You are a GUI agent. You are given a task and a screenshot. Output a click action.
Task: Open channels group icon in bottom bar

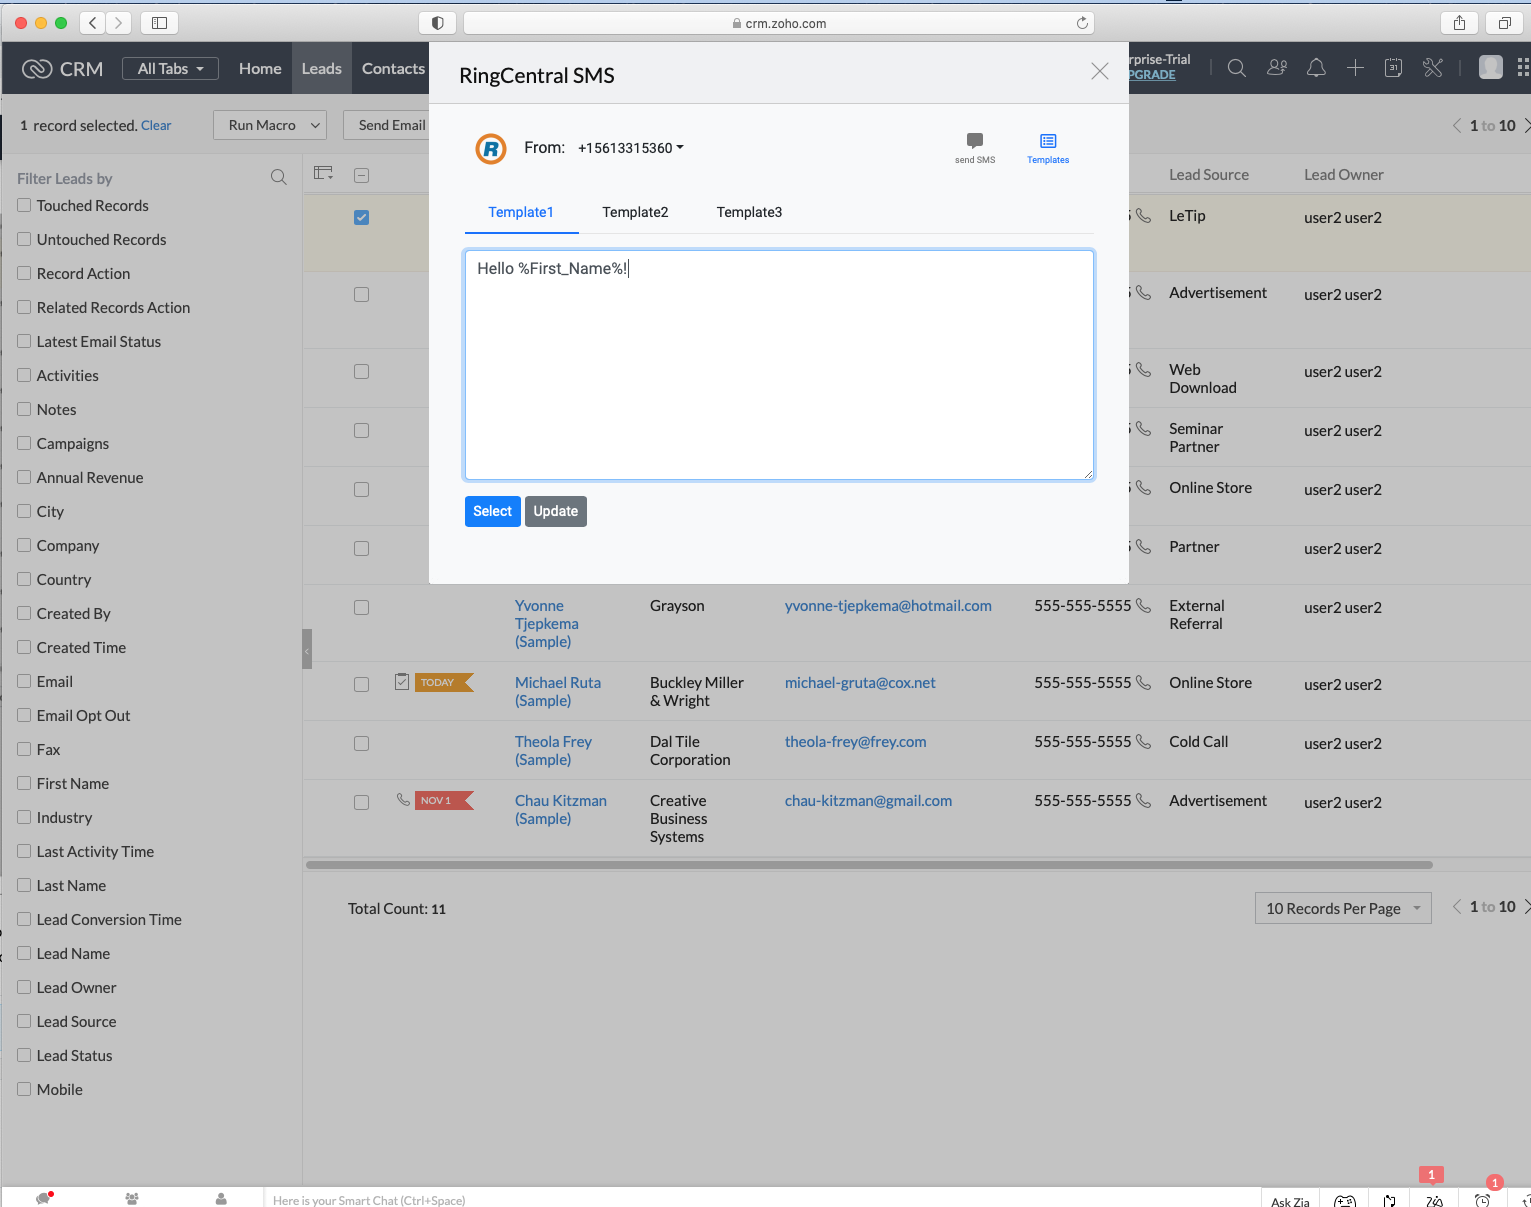coord(132,1198)
